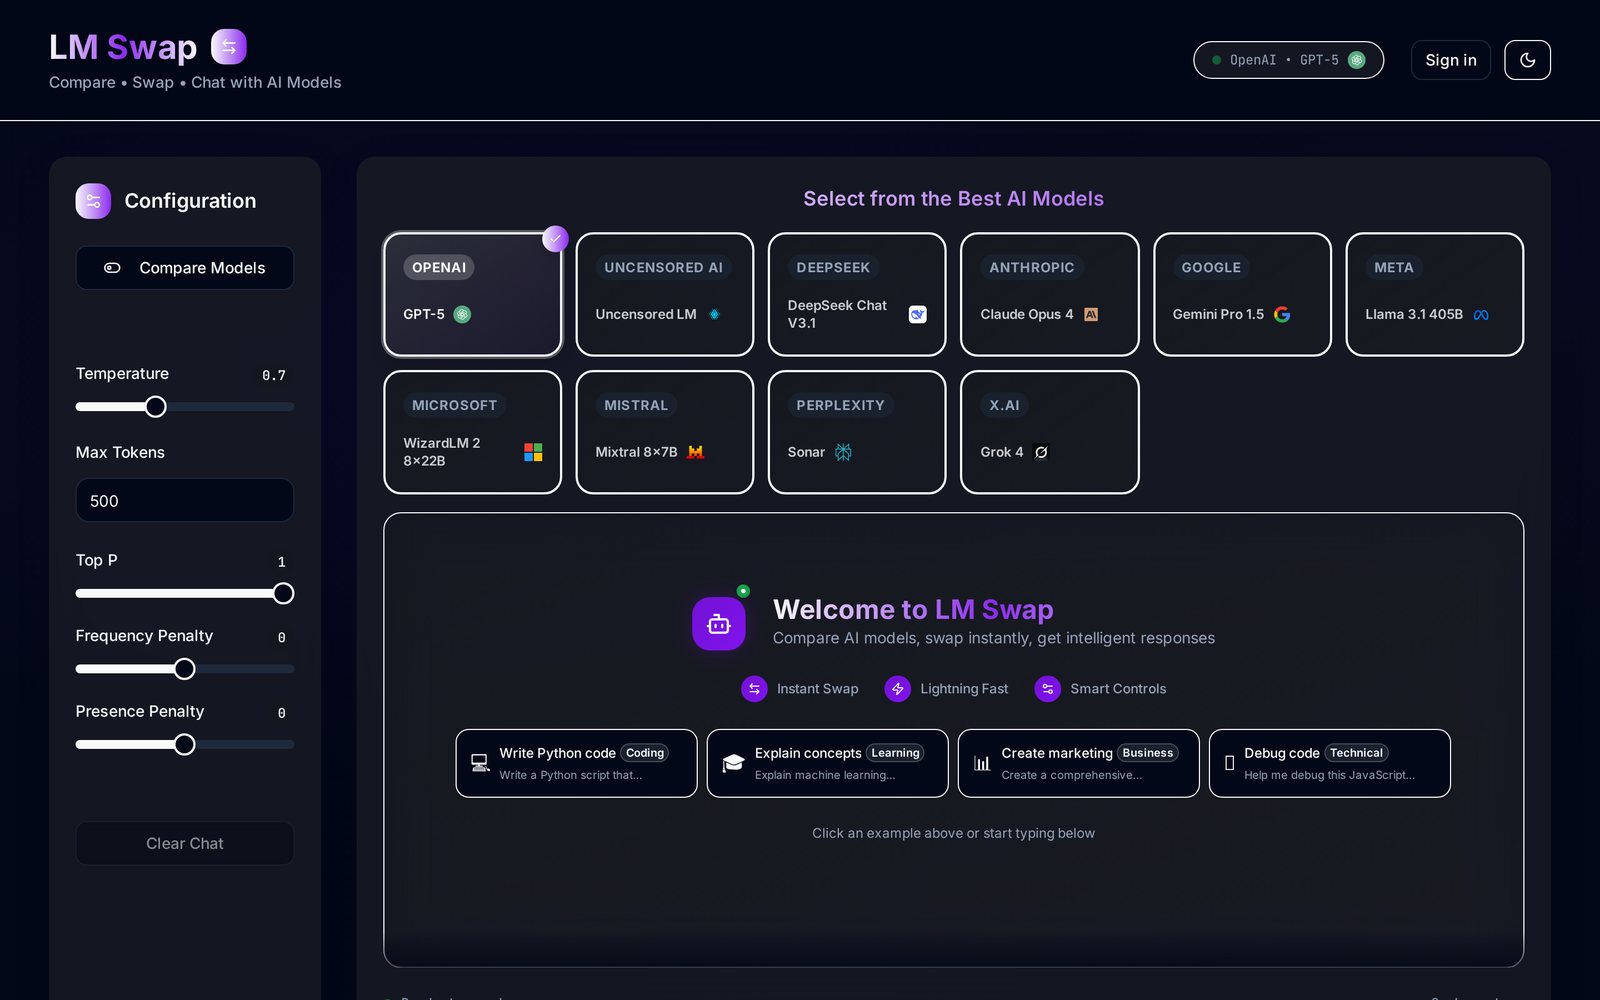
Task: Click the Smart Controls icon
Action: [x=1047, y=689]
